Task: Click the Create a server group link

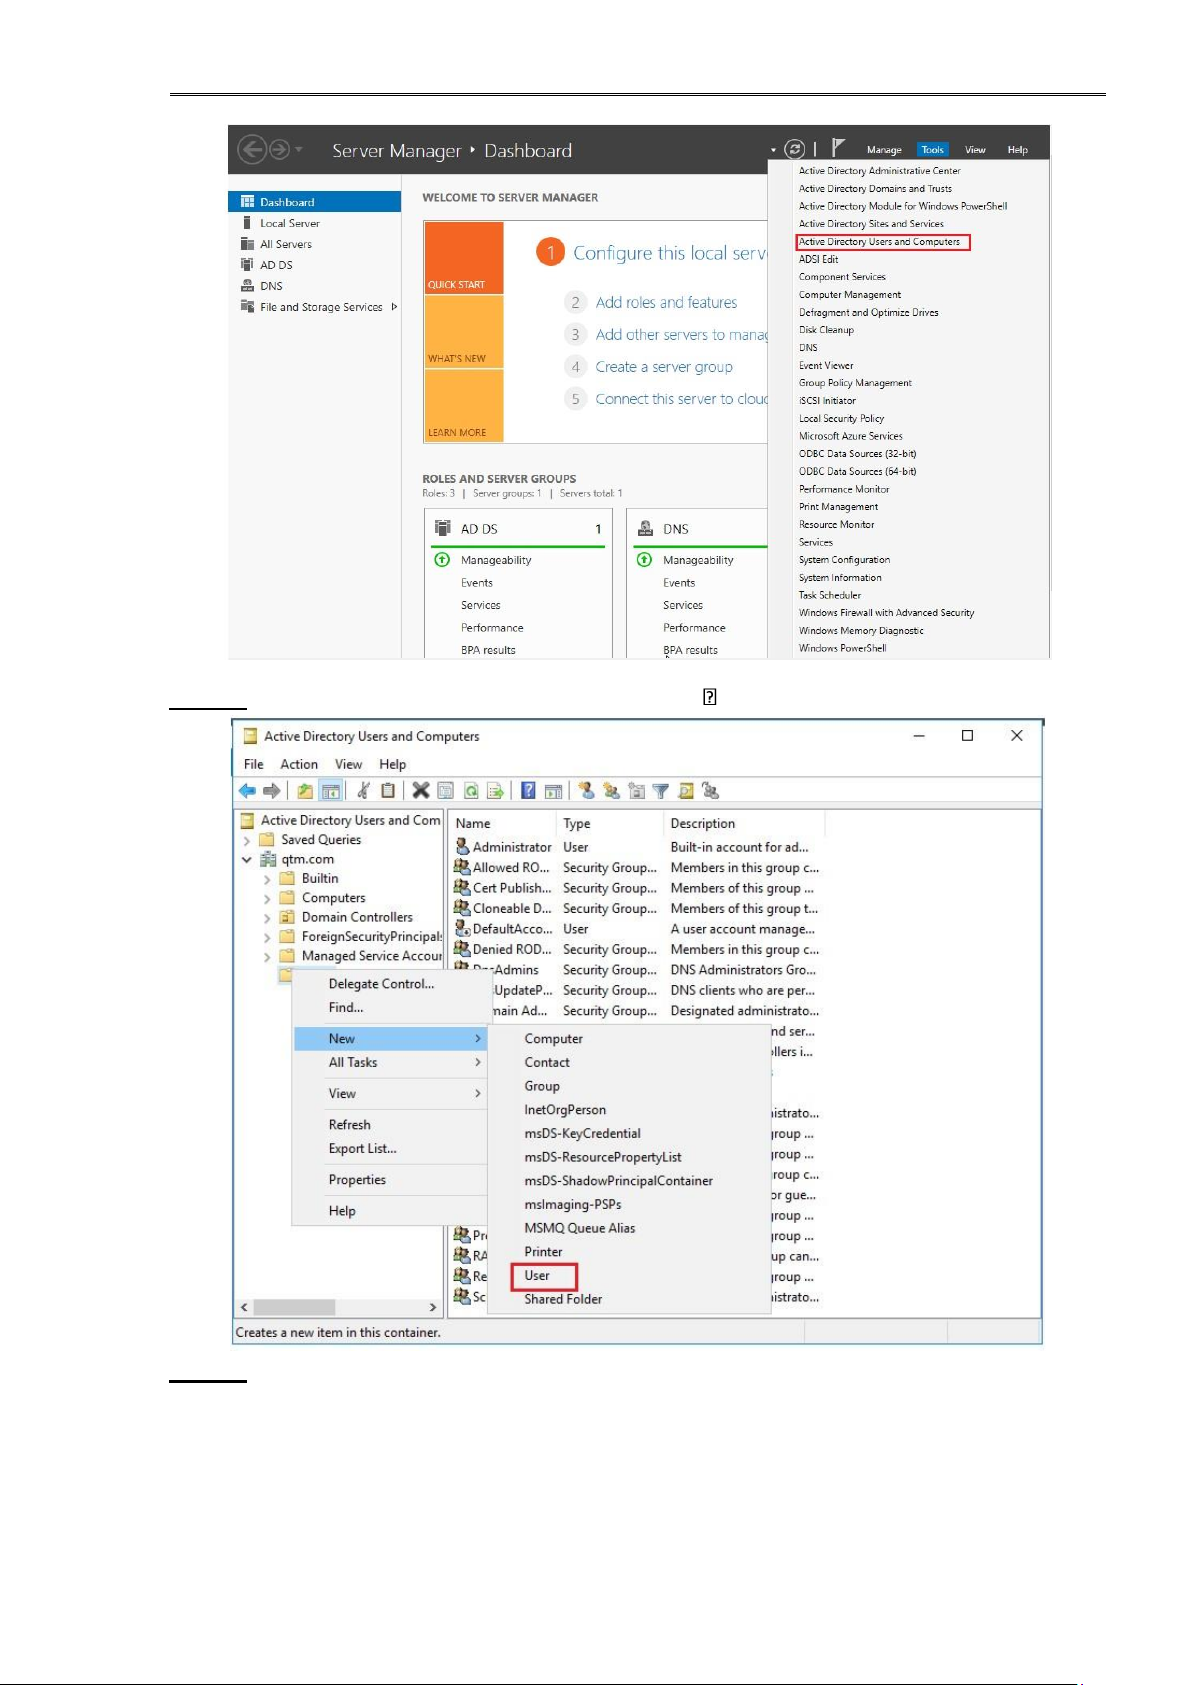Action: [664, 367]
